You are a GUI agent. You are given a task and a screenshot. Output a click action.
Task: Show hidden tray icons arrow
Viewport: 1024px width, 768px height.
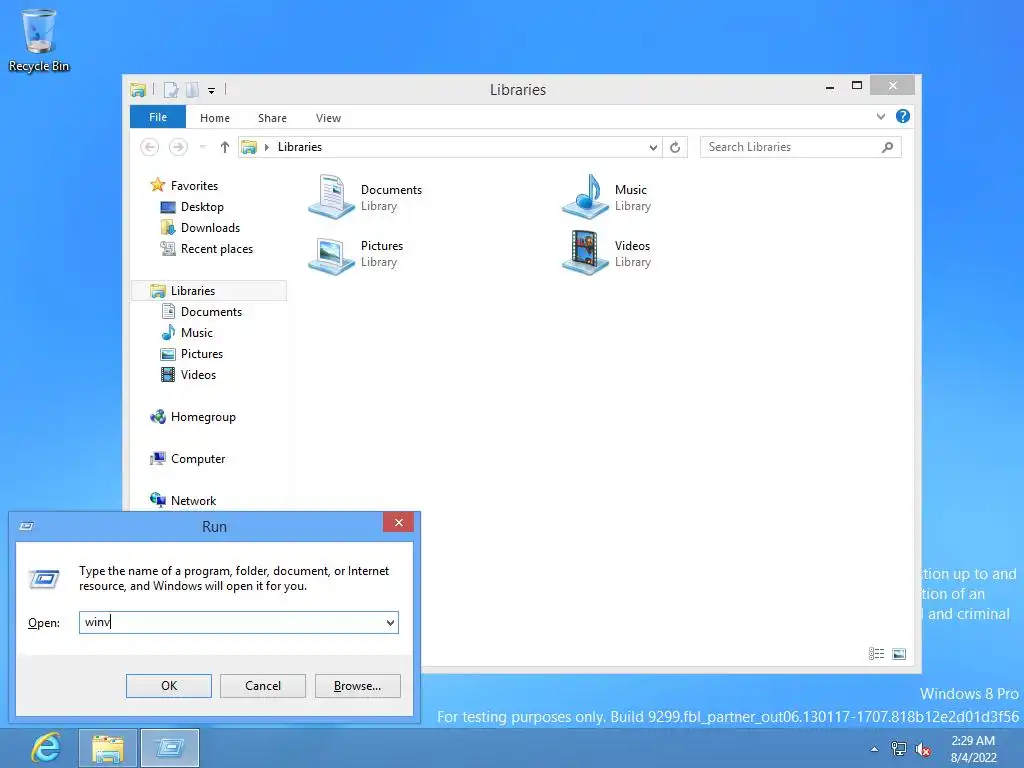(x=874, y=749)
